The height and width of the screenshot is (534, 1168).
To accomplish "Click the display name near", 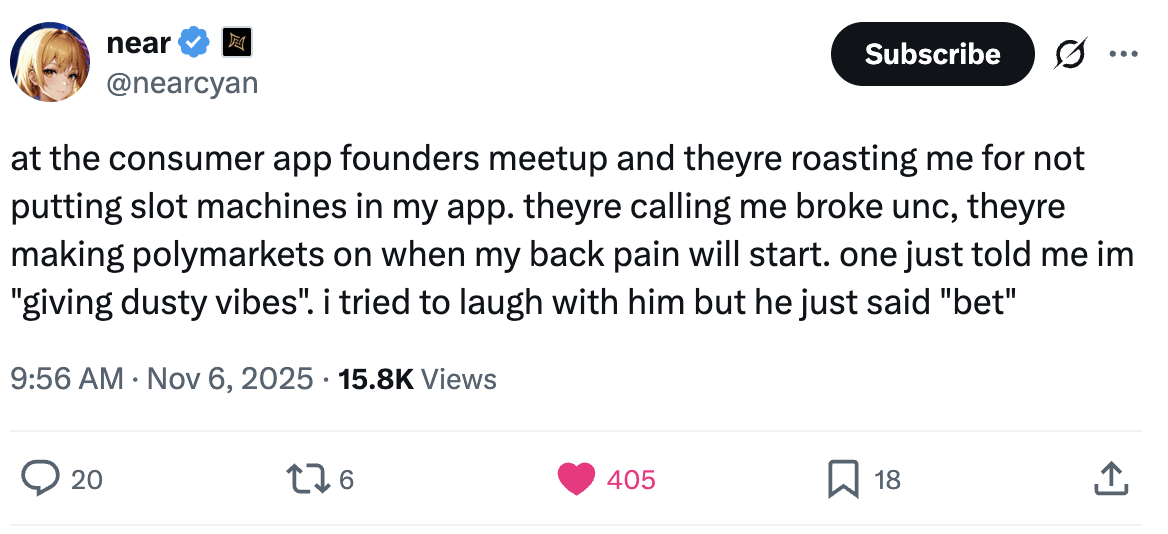I will (x=137, y=42).
